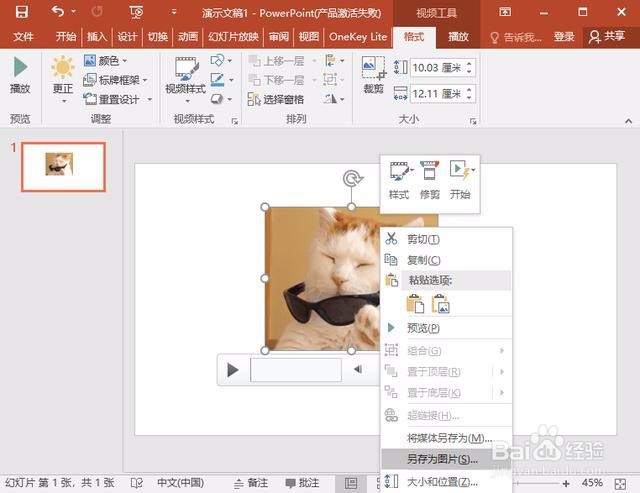Image resolution: width=640 pixels, height=493 pixels.
Task: Choose 剪切(T) from context menu
Action: pyautogui.click(x=446, y=239)
